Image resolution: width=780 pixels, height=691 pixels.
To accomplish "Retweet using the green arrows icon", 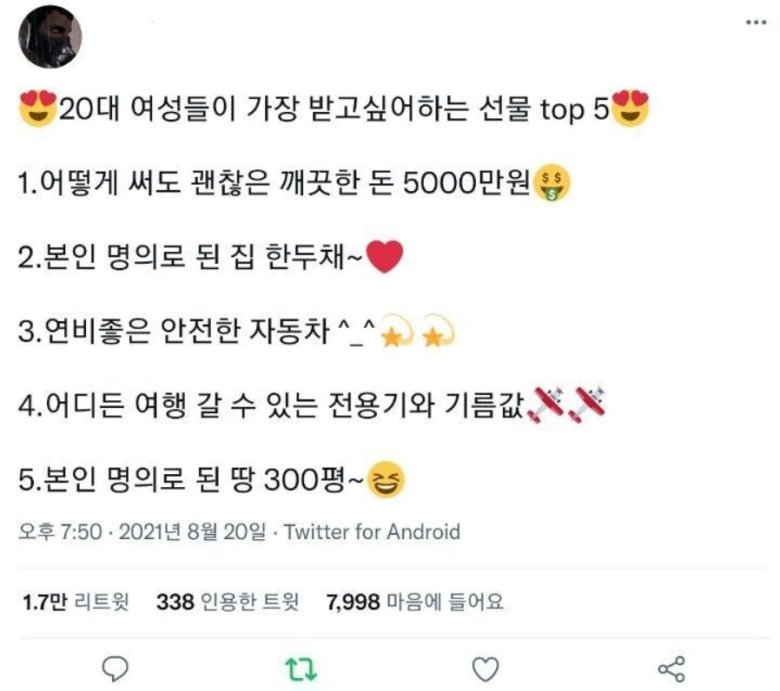I will 300,669.
